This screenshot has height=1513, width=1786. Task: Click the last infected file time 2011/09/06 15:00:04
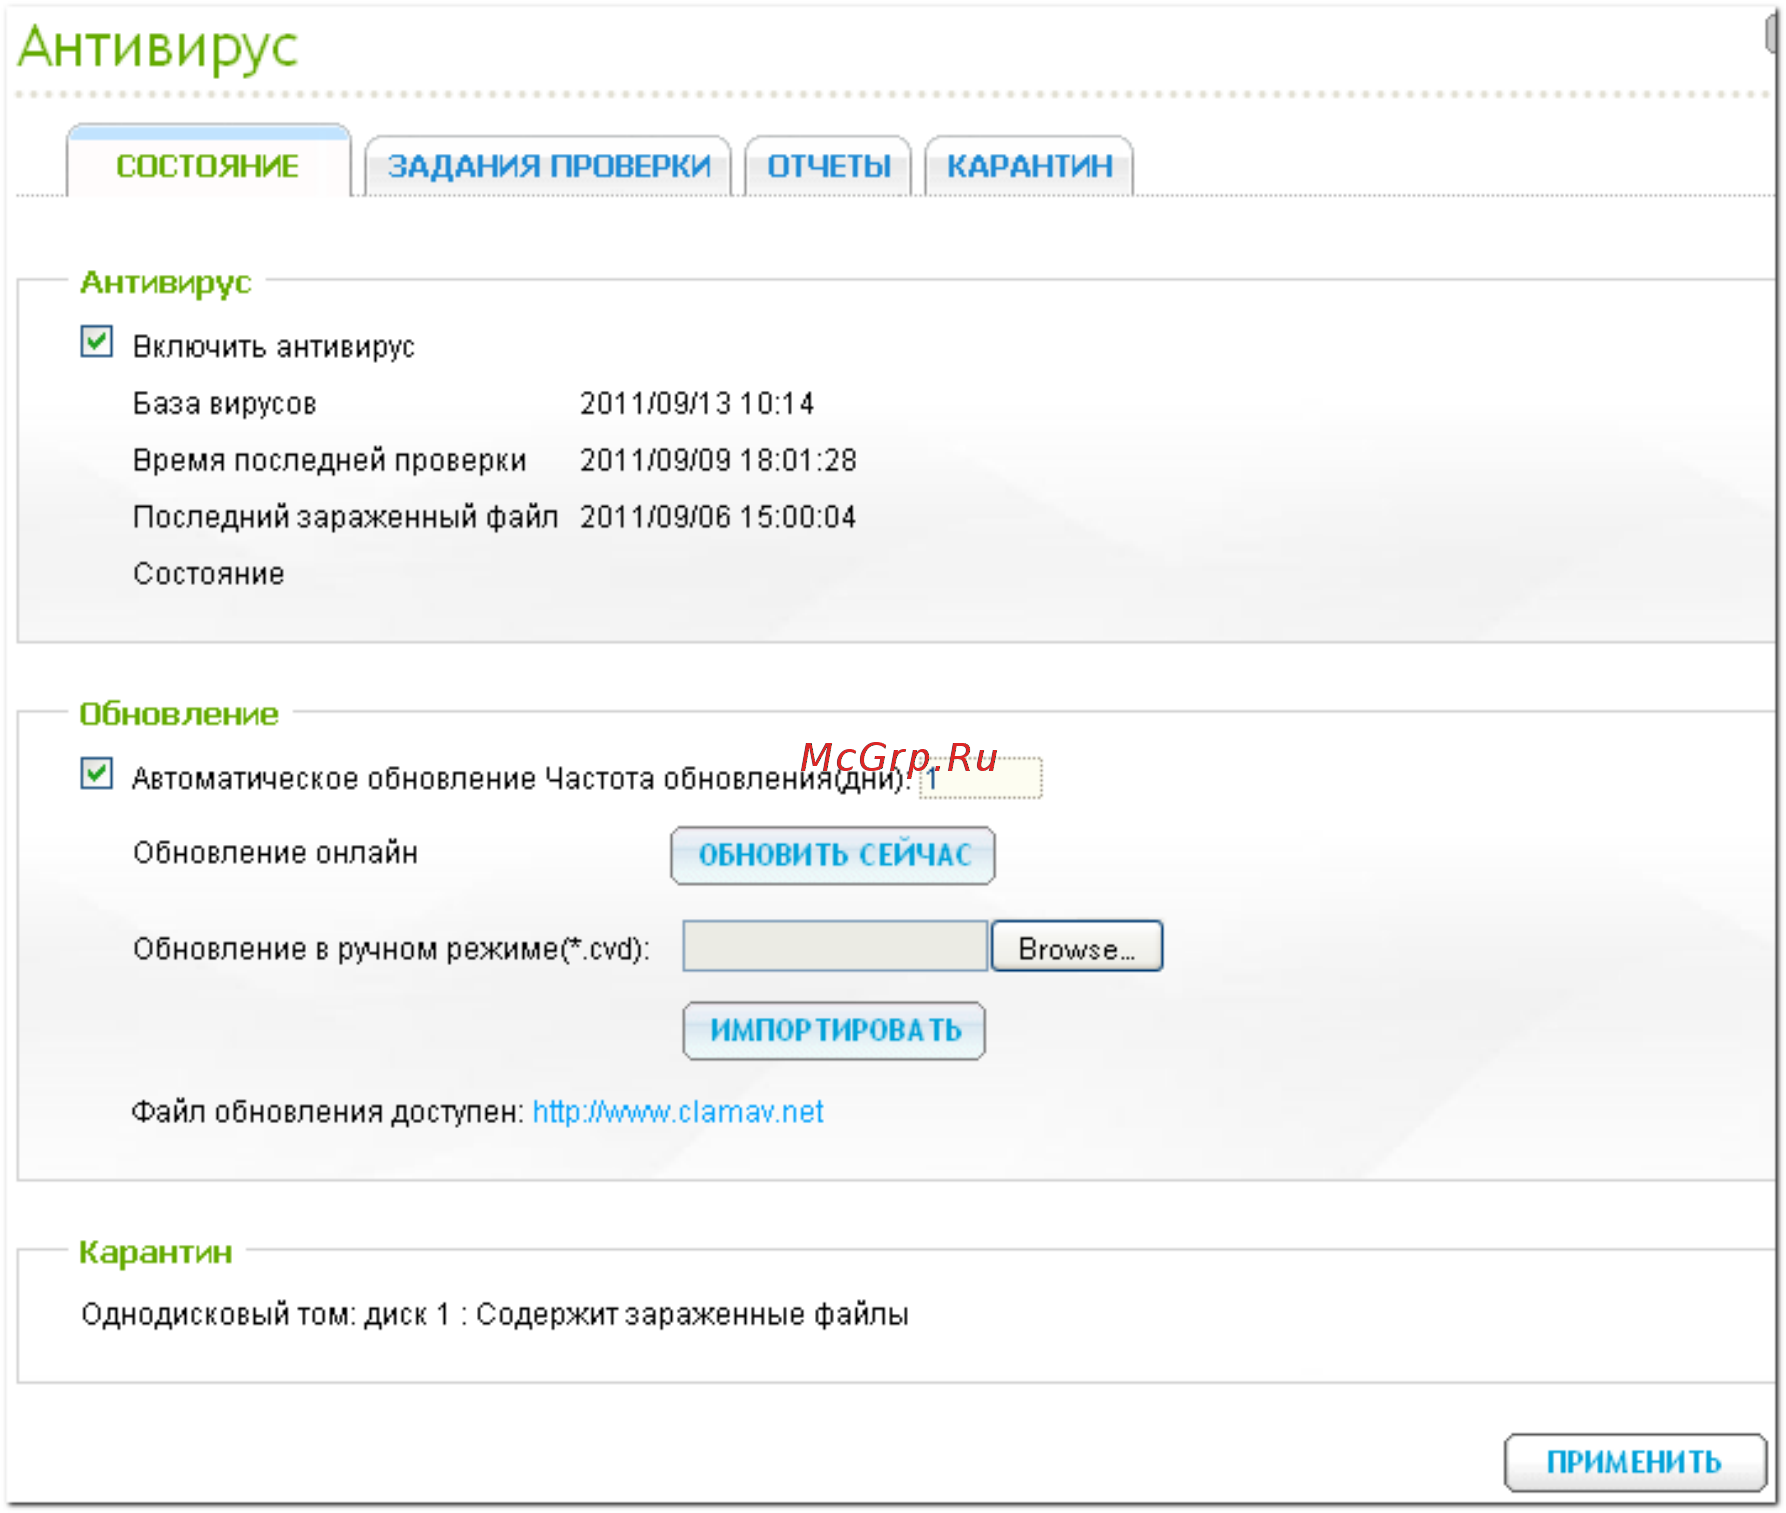tap(718, 517)
